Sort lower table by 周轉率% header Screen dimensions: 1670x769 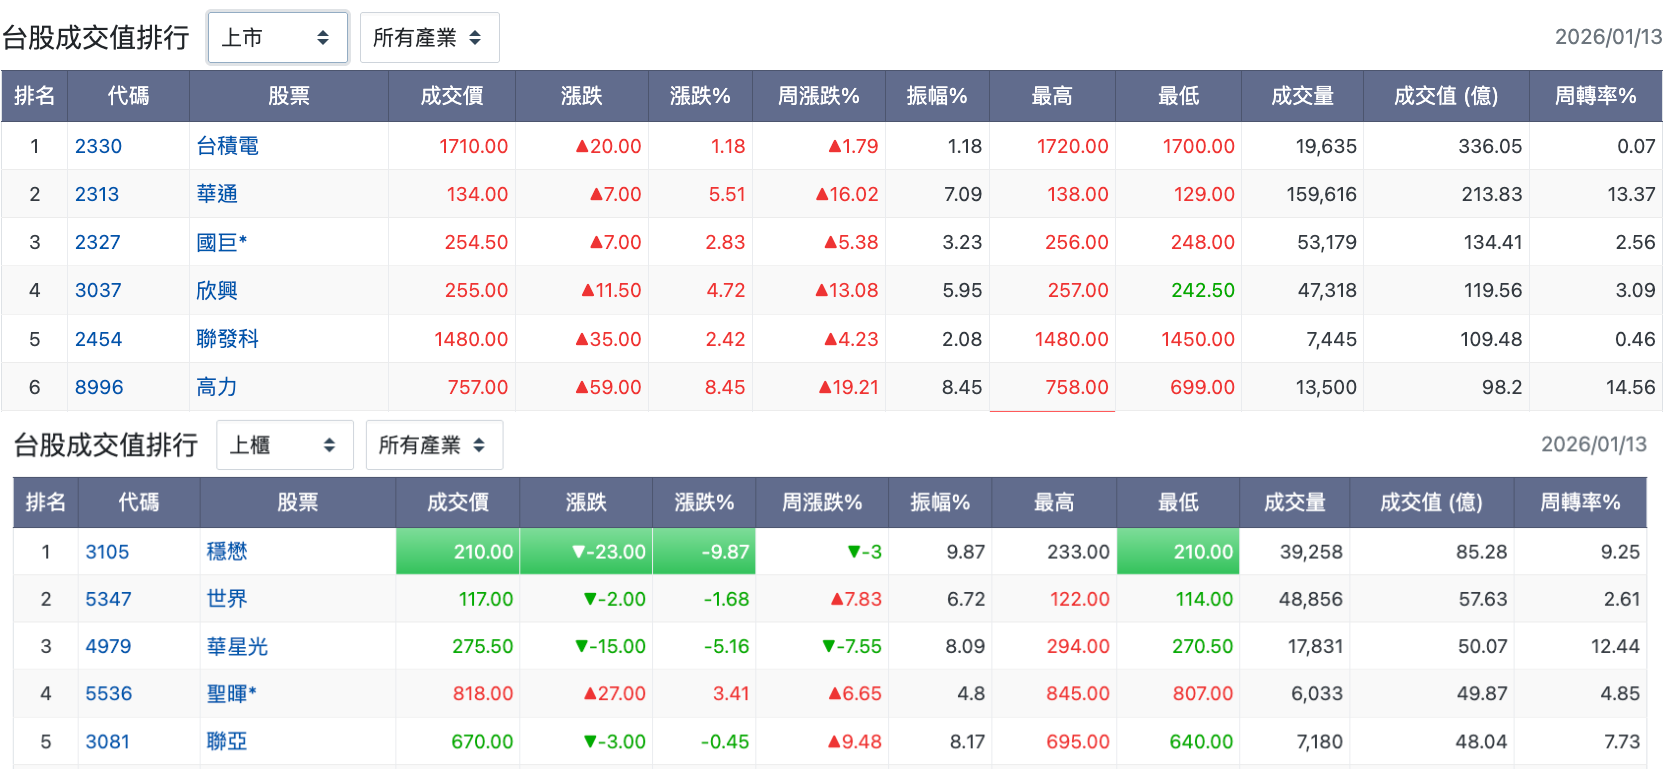[x=1580, y=503]
